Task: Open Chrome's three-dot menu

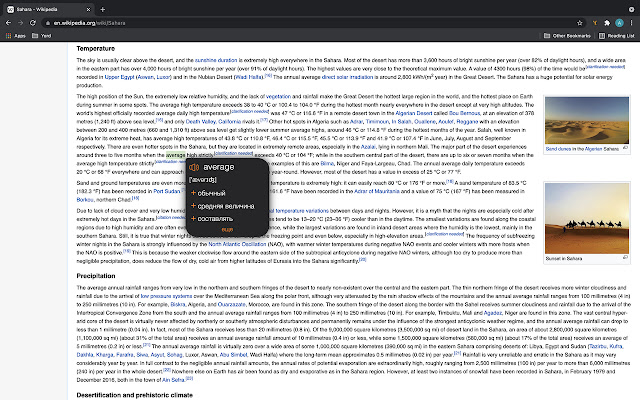Action: (x=631, y=23)
